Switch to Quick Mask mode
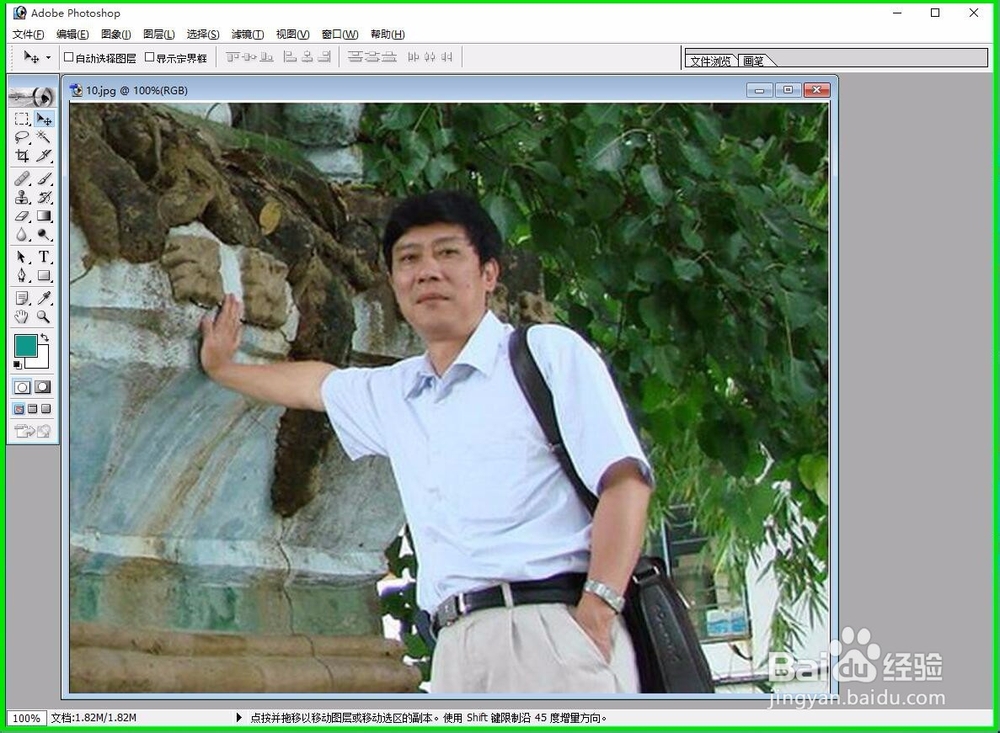Screen dimensions: 1000x733 [43, 387]
